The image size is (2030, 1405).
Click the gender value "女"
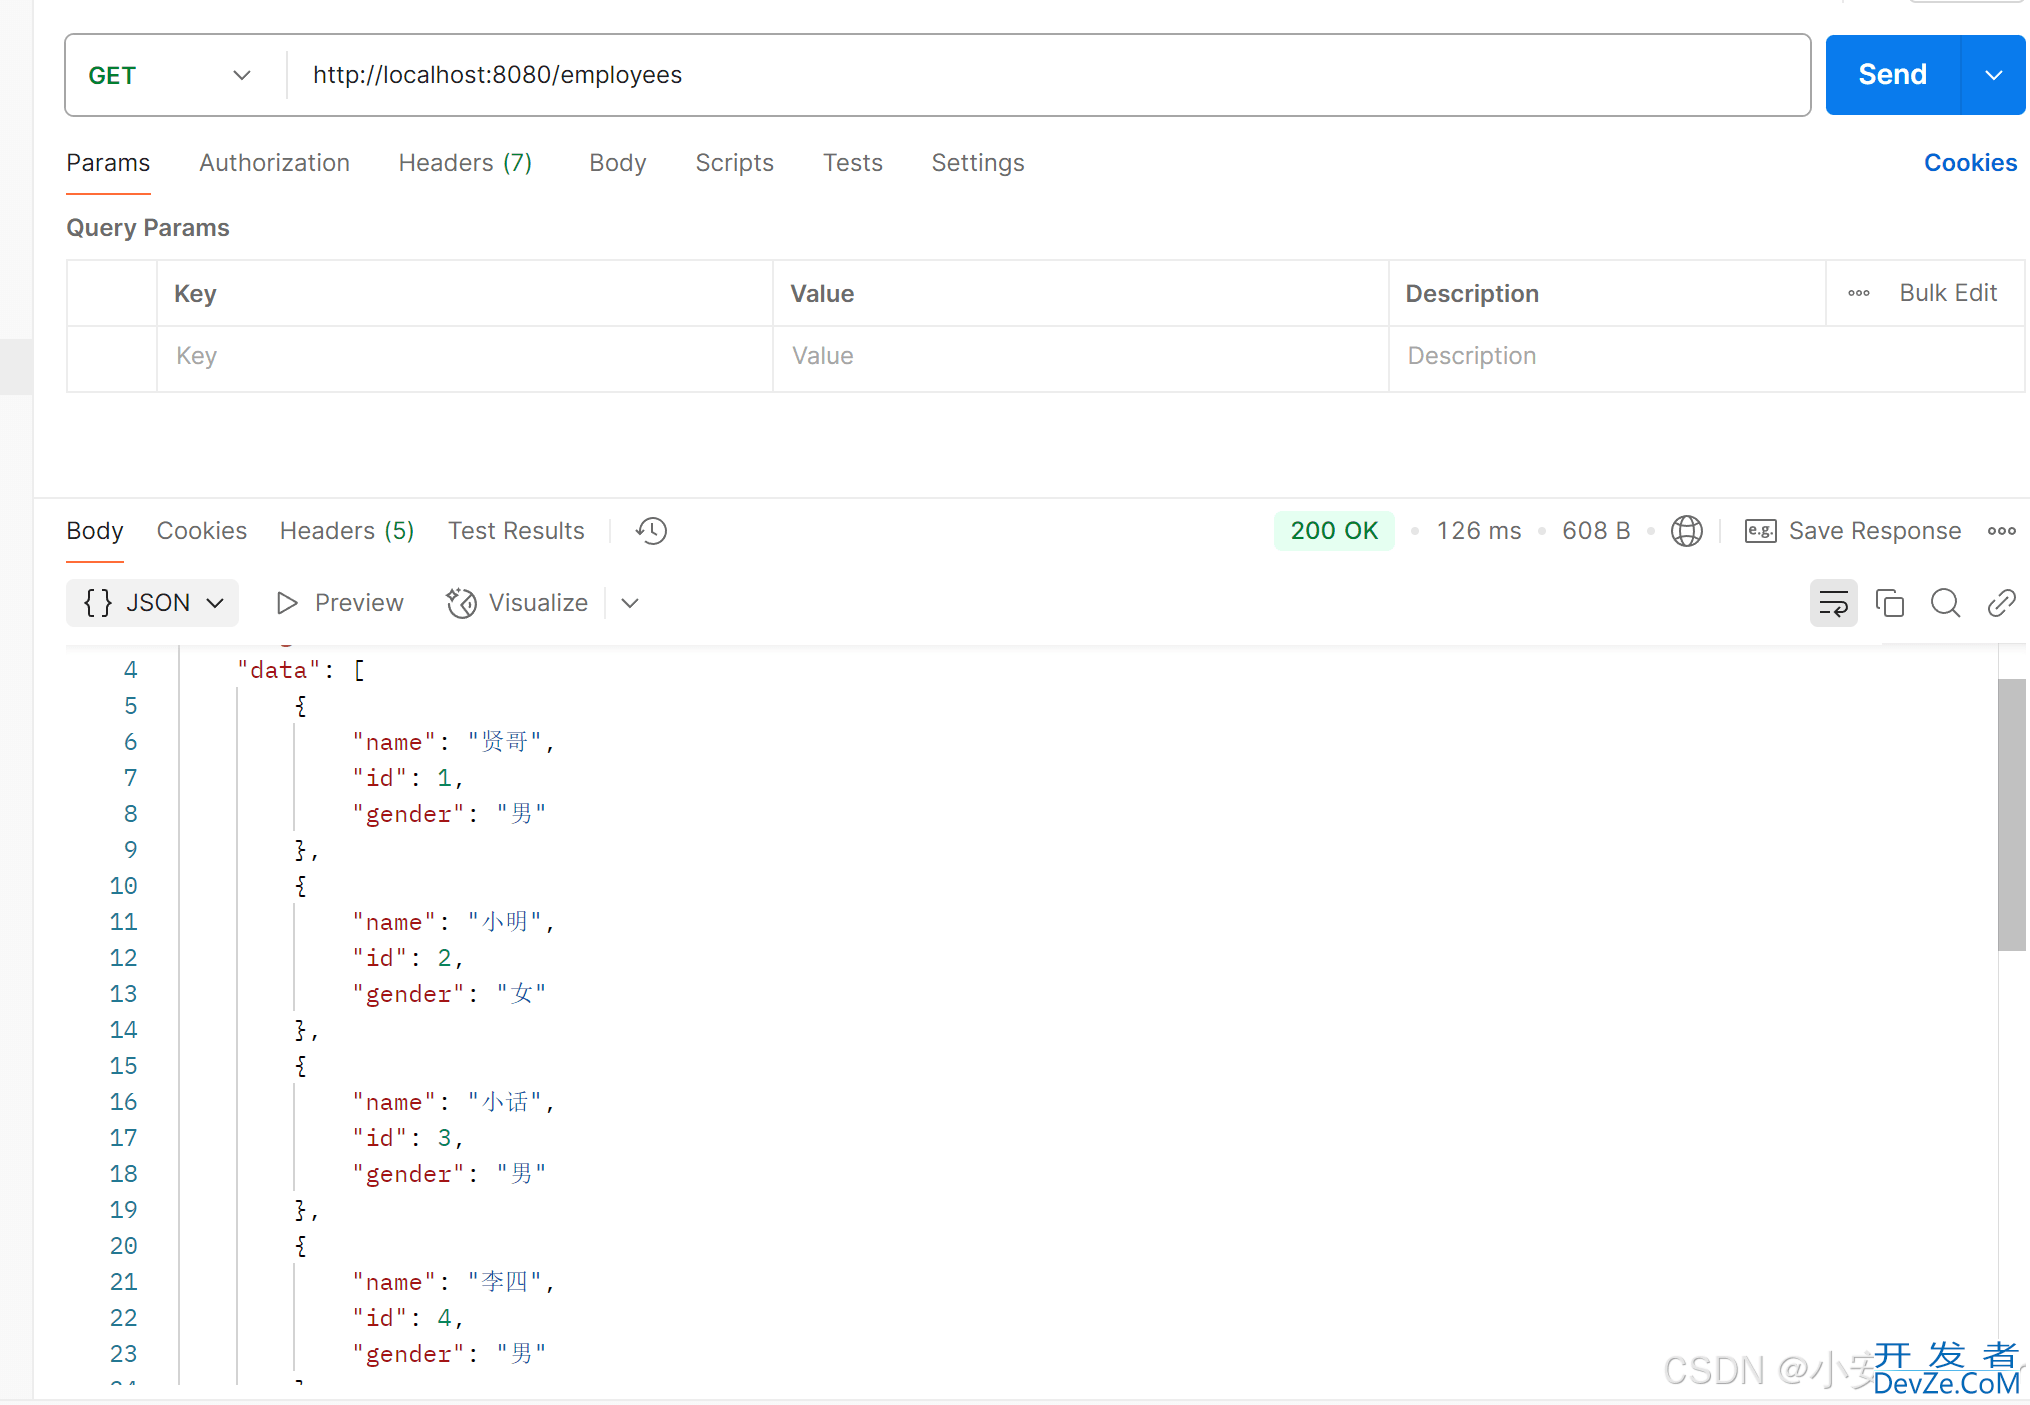point(521,994)
